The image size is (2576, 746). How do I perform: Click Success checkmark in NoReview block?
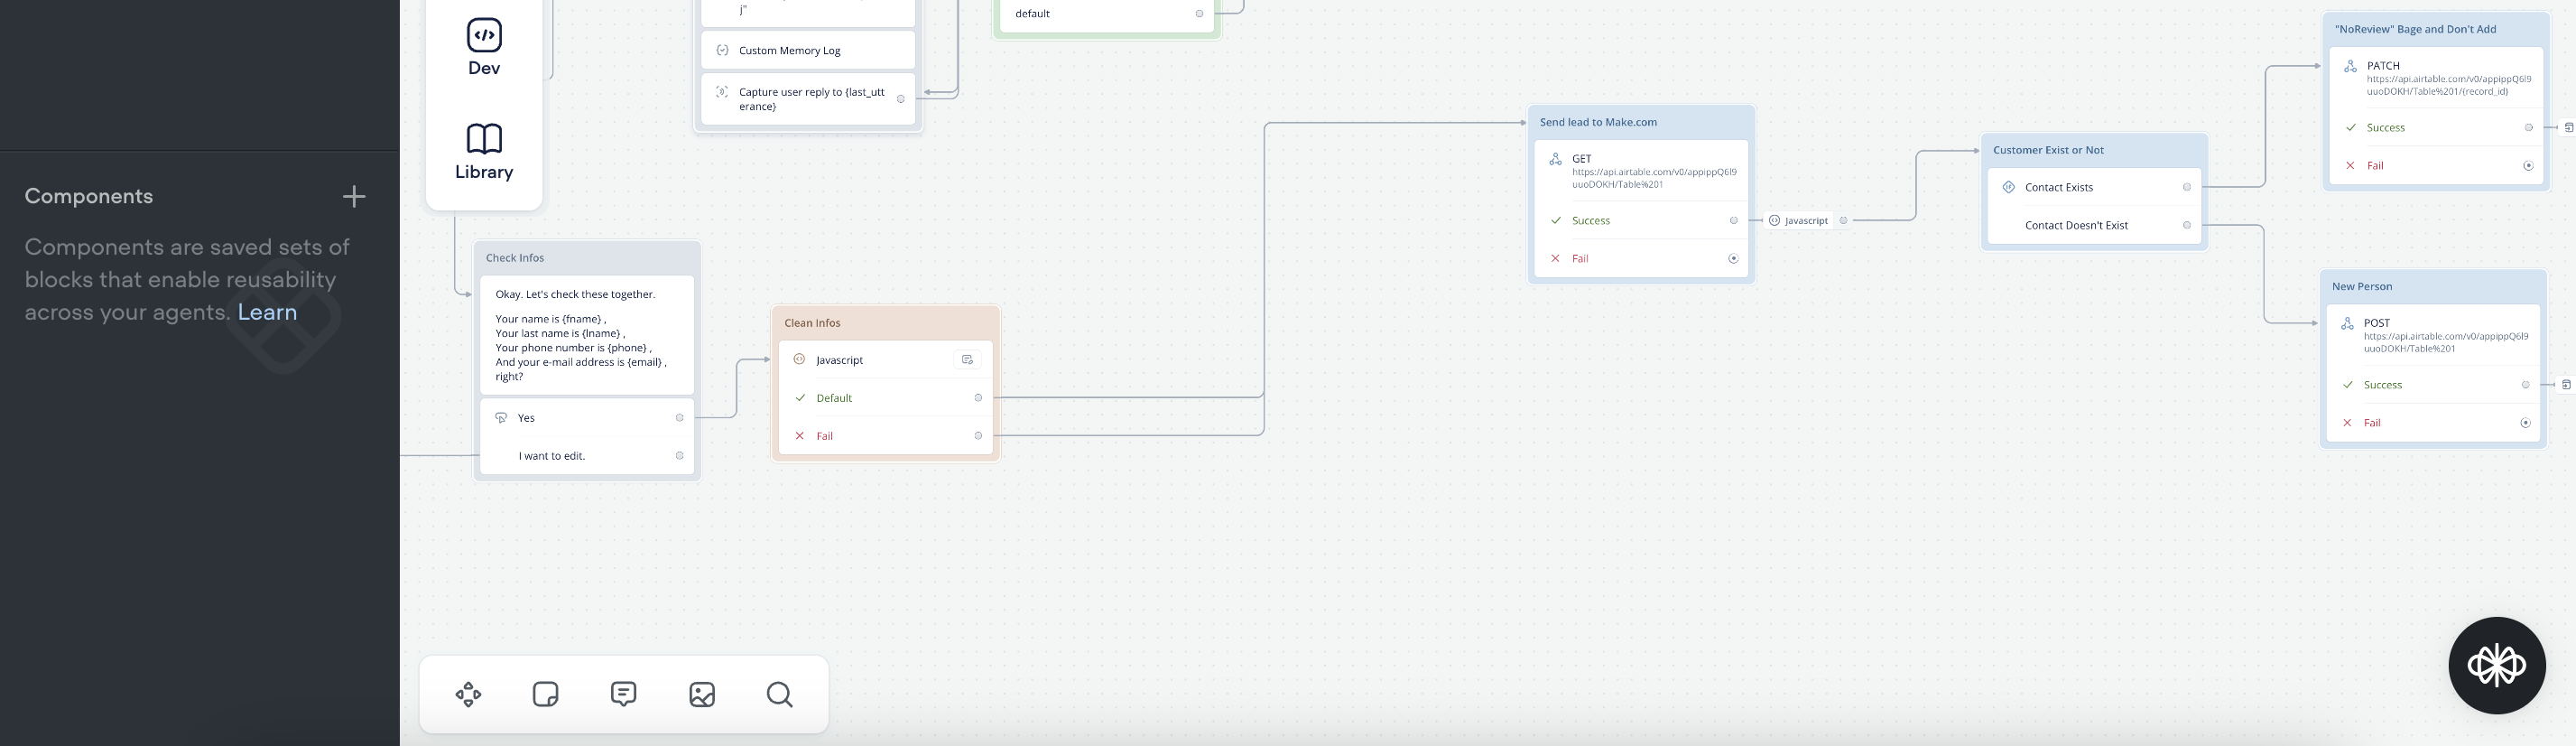(2351, 127)
